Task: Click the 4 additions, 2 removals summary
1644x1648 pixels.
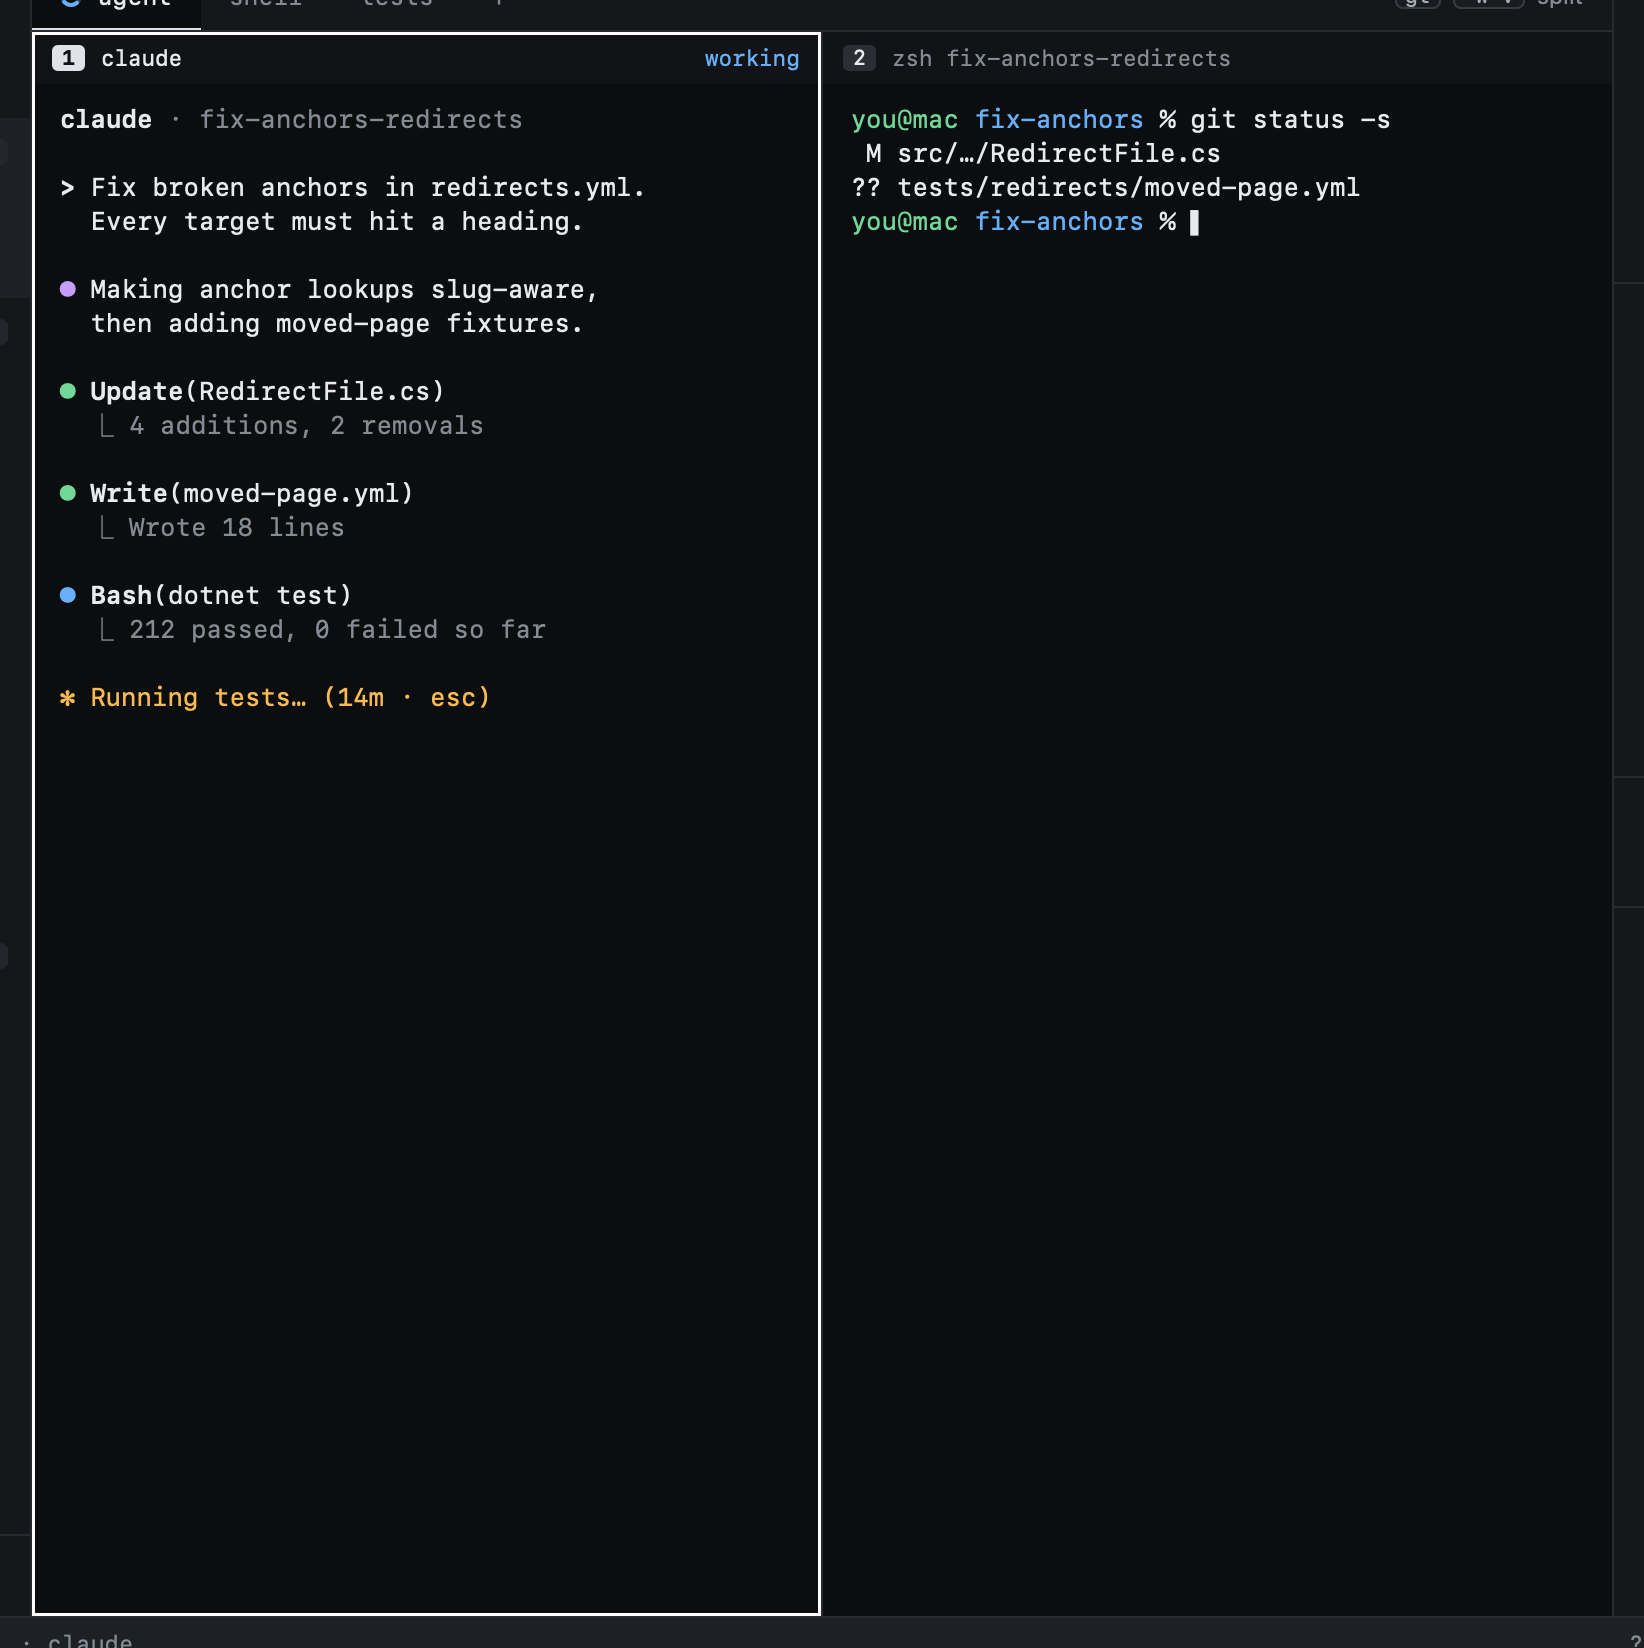Action: 306,425
